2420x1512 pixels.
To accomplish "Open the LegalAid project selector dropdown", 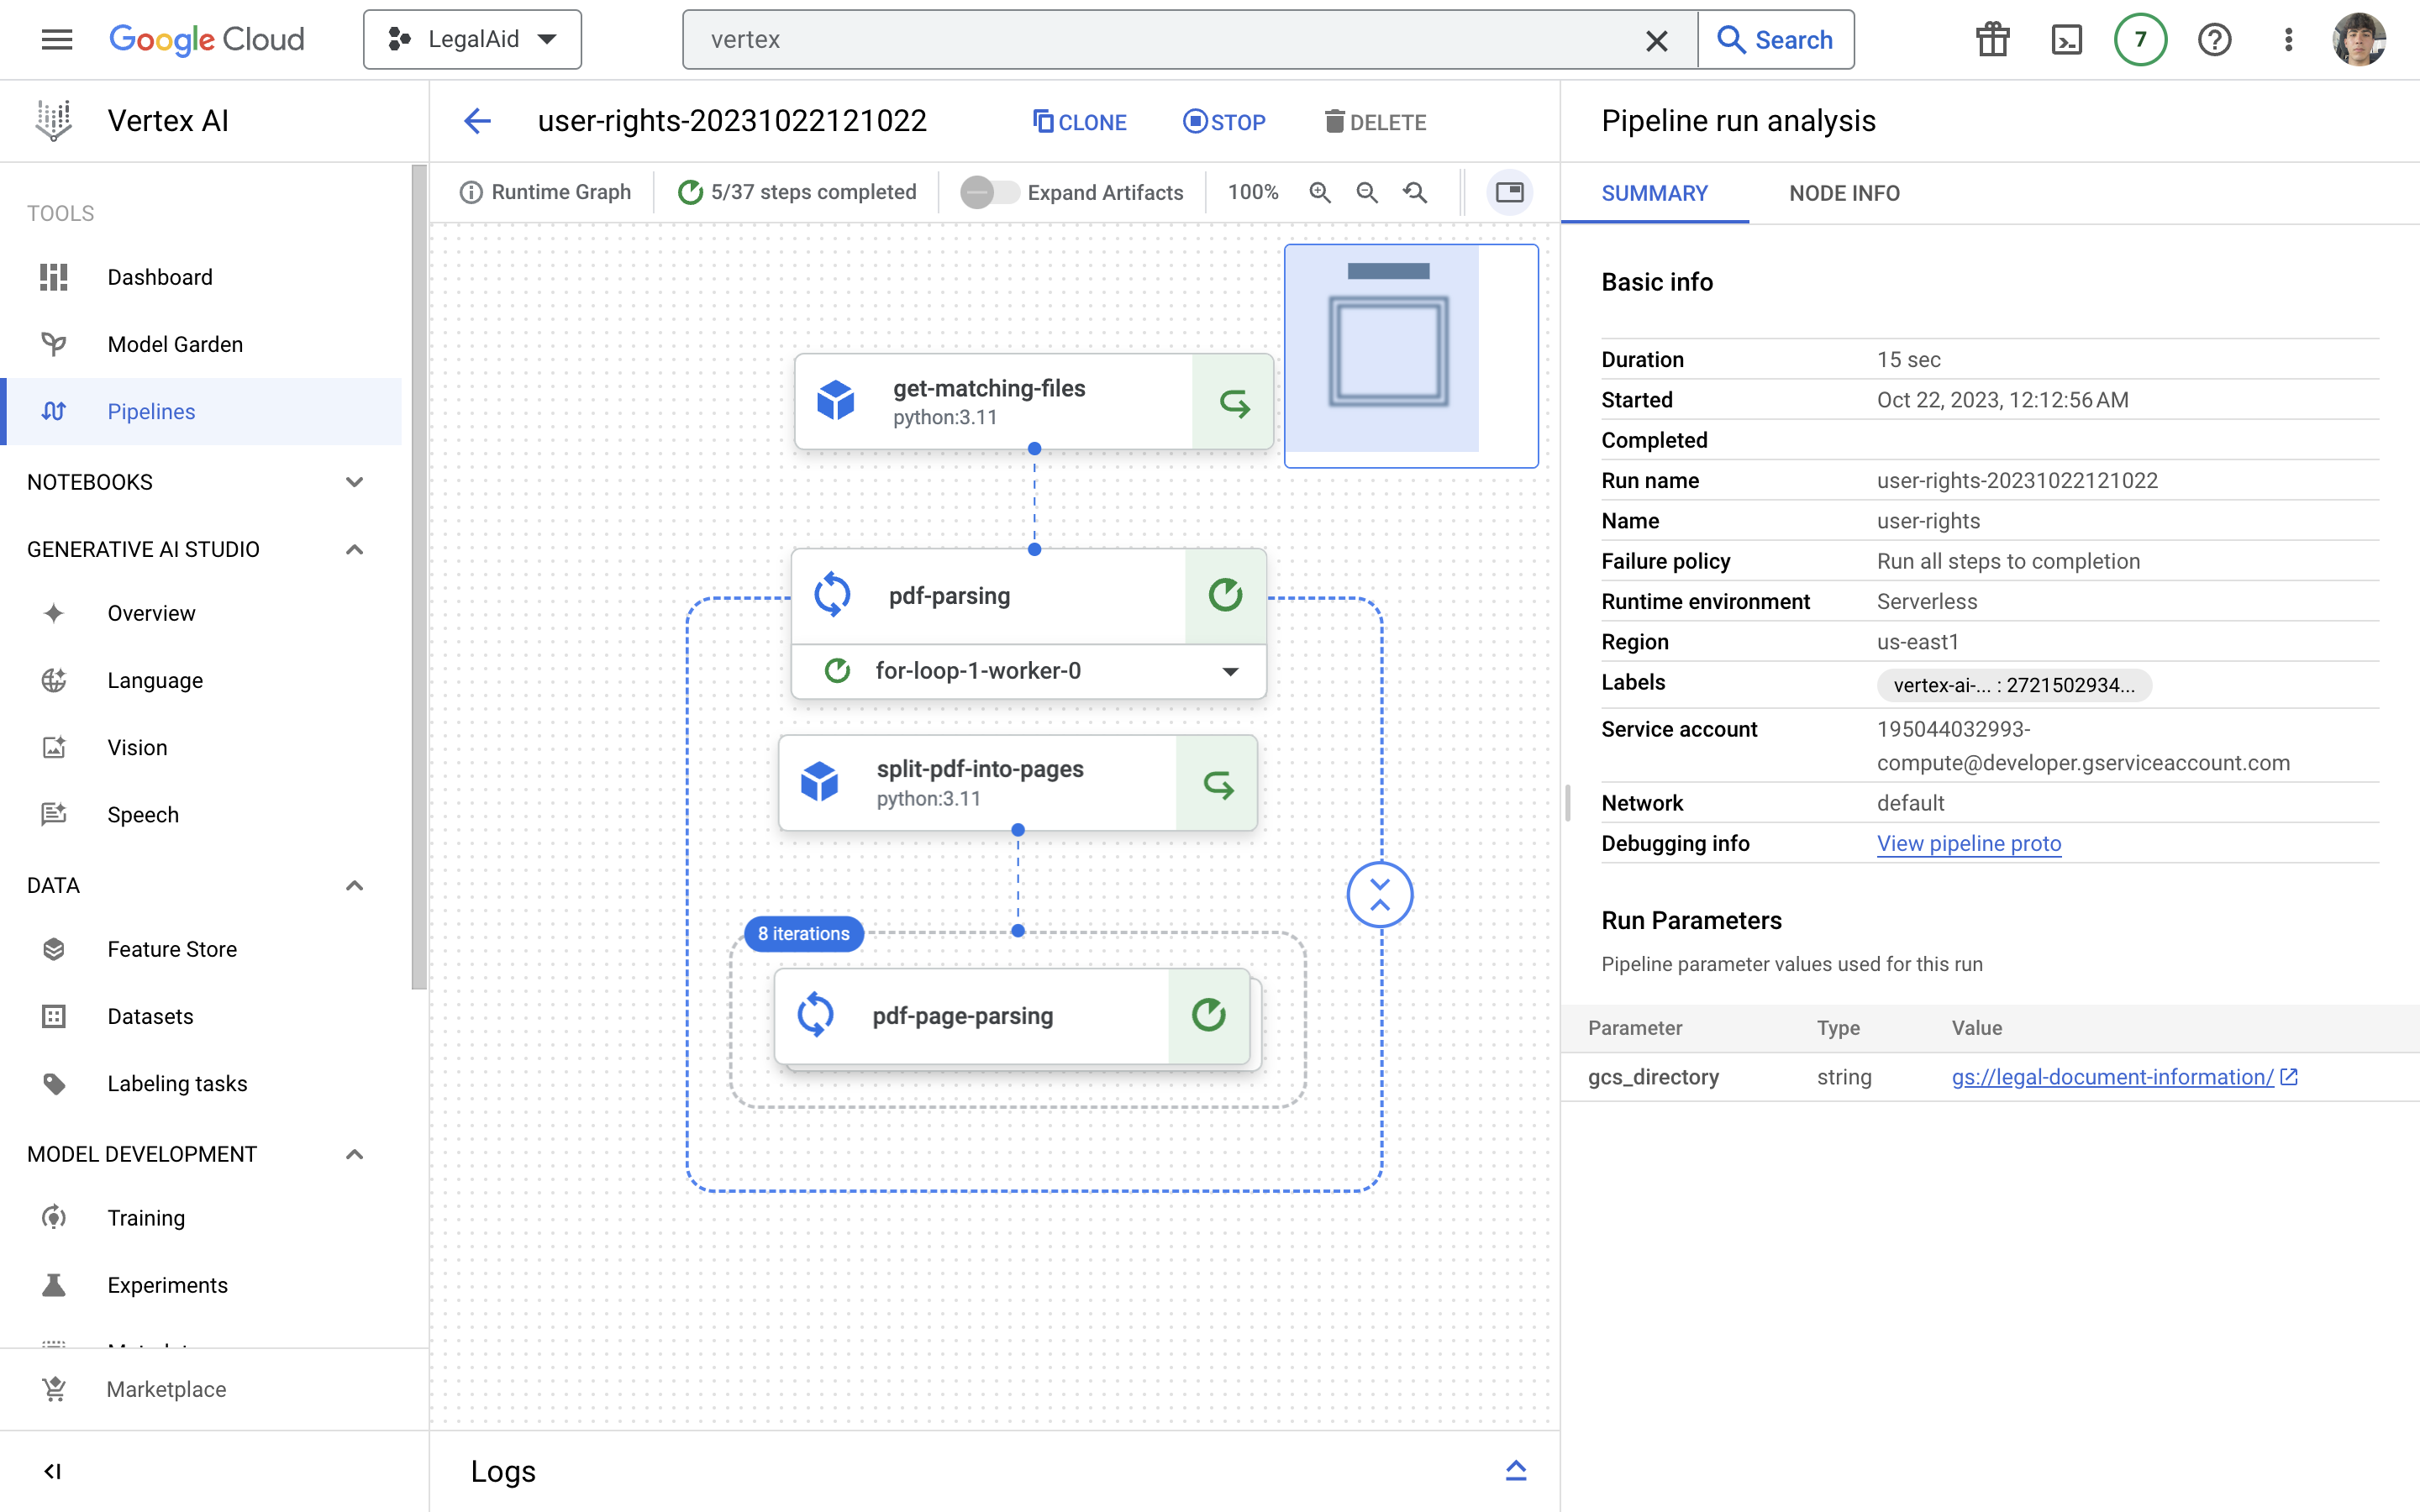I will click(x=472, y=40).
